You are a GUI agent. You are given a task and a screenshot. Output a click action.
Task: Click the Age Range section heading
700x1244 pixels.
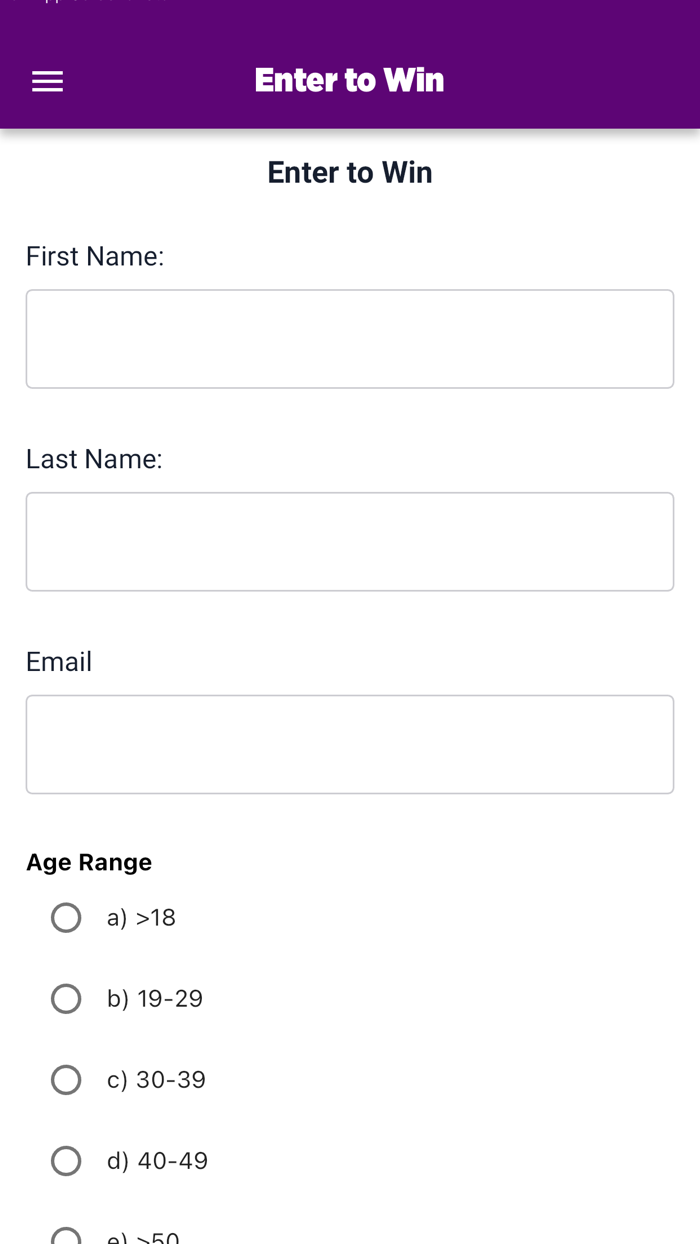(x=89, y=862)
